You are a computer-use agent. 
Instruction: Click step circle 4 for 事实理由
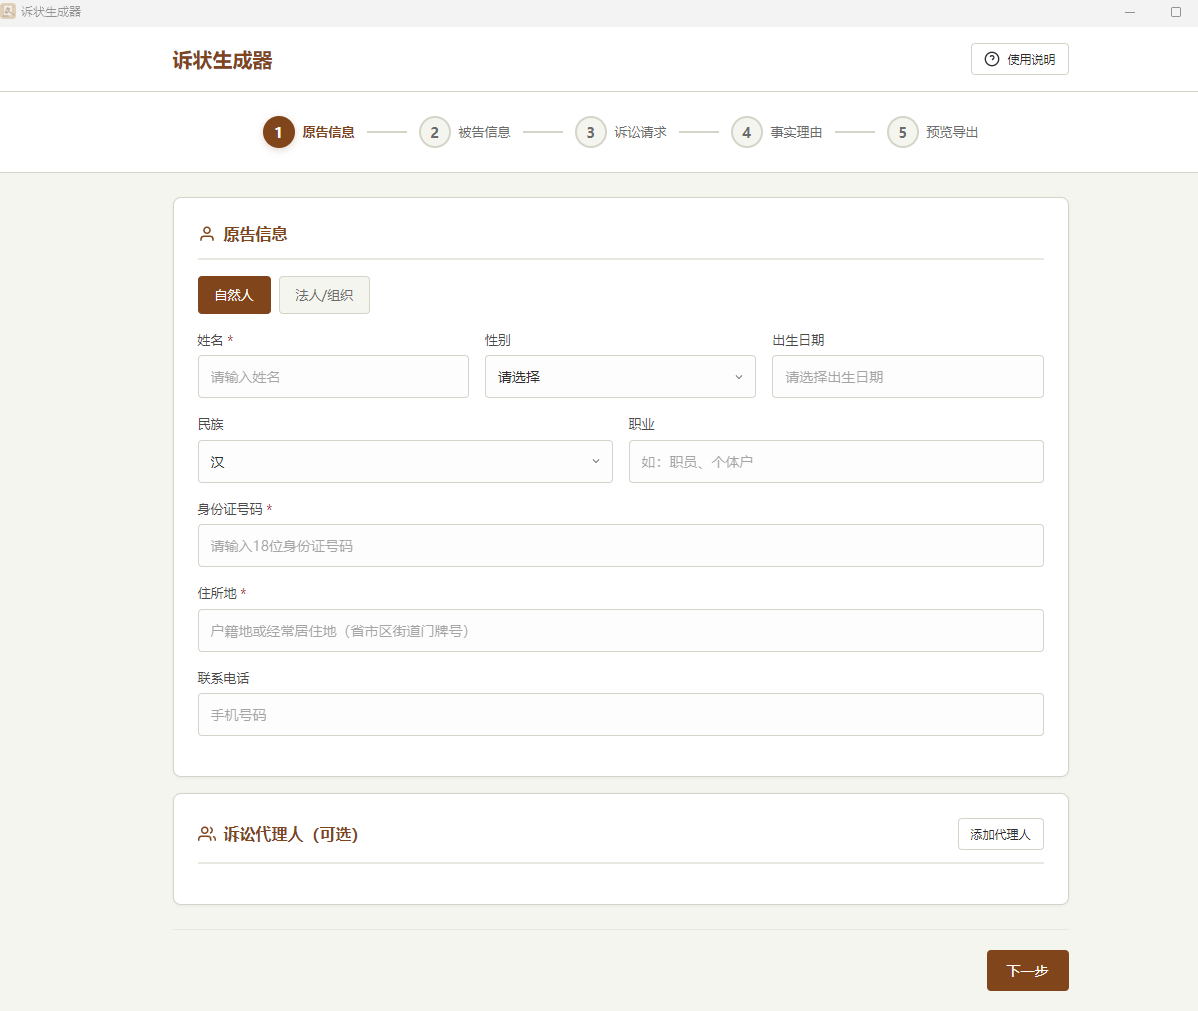click(746, 131)
